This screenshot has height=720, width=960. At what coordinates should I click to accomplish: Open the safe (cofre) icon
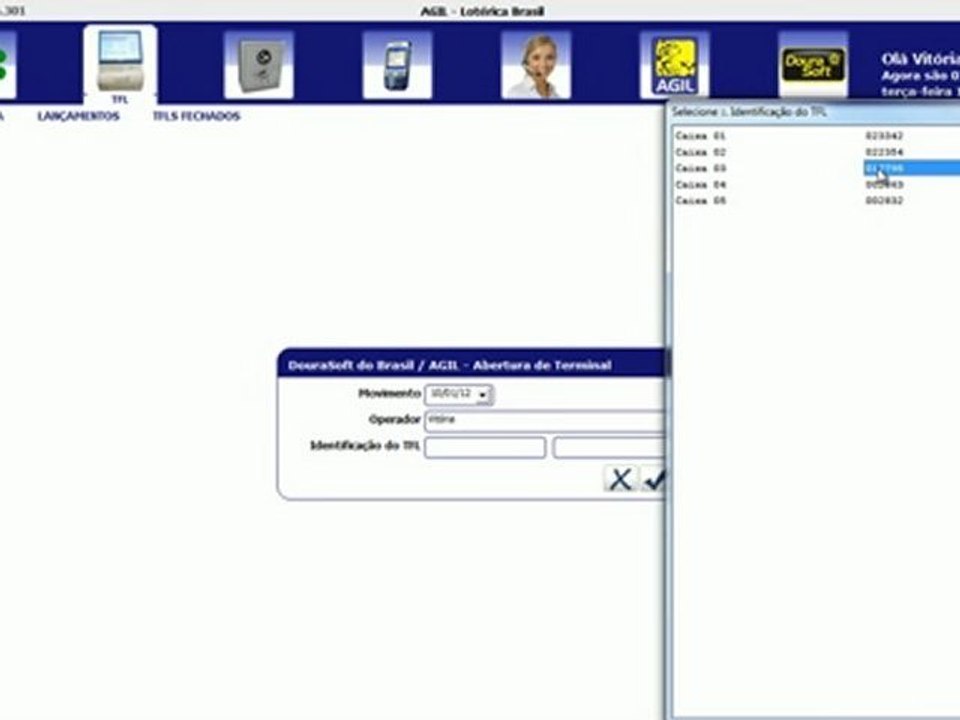tap(259, 65)
